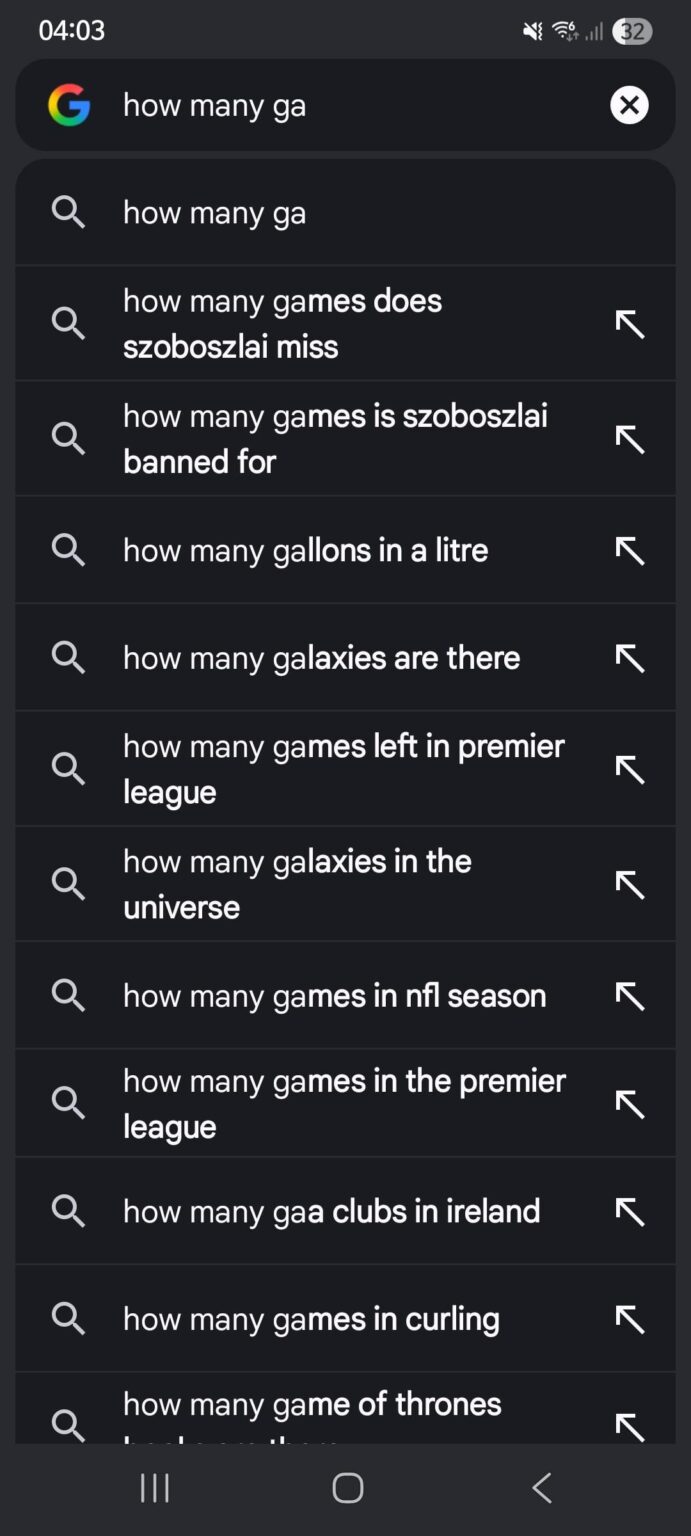Tap the arrow next to 'how many games left in premier league'
Image resolution: width=691 pixels, height=1536 pixels.
(x=630, y=768)
